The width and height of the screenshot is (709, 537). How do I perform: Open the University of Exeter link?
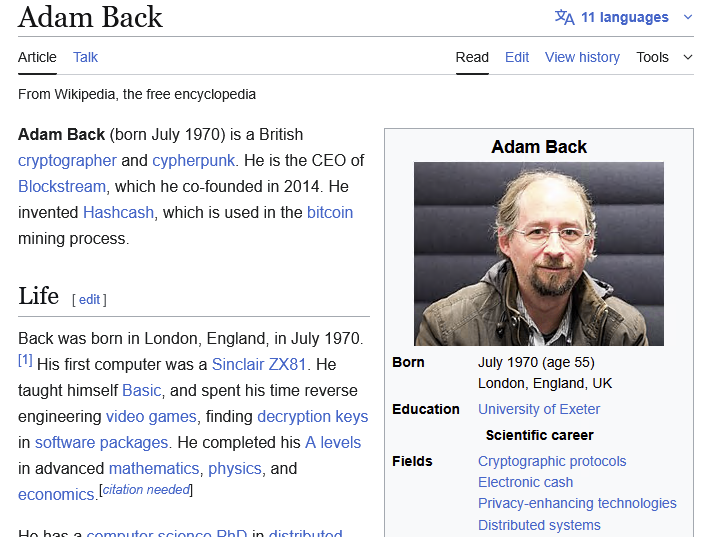pyautogui.click(x=539, y=409)
